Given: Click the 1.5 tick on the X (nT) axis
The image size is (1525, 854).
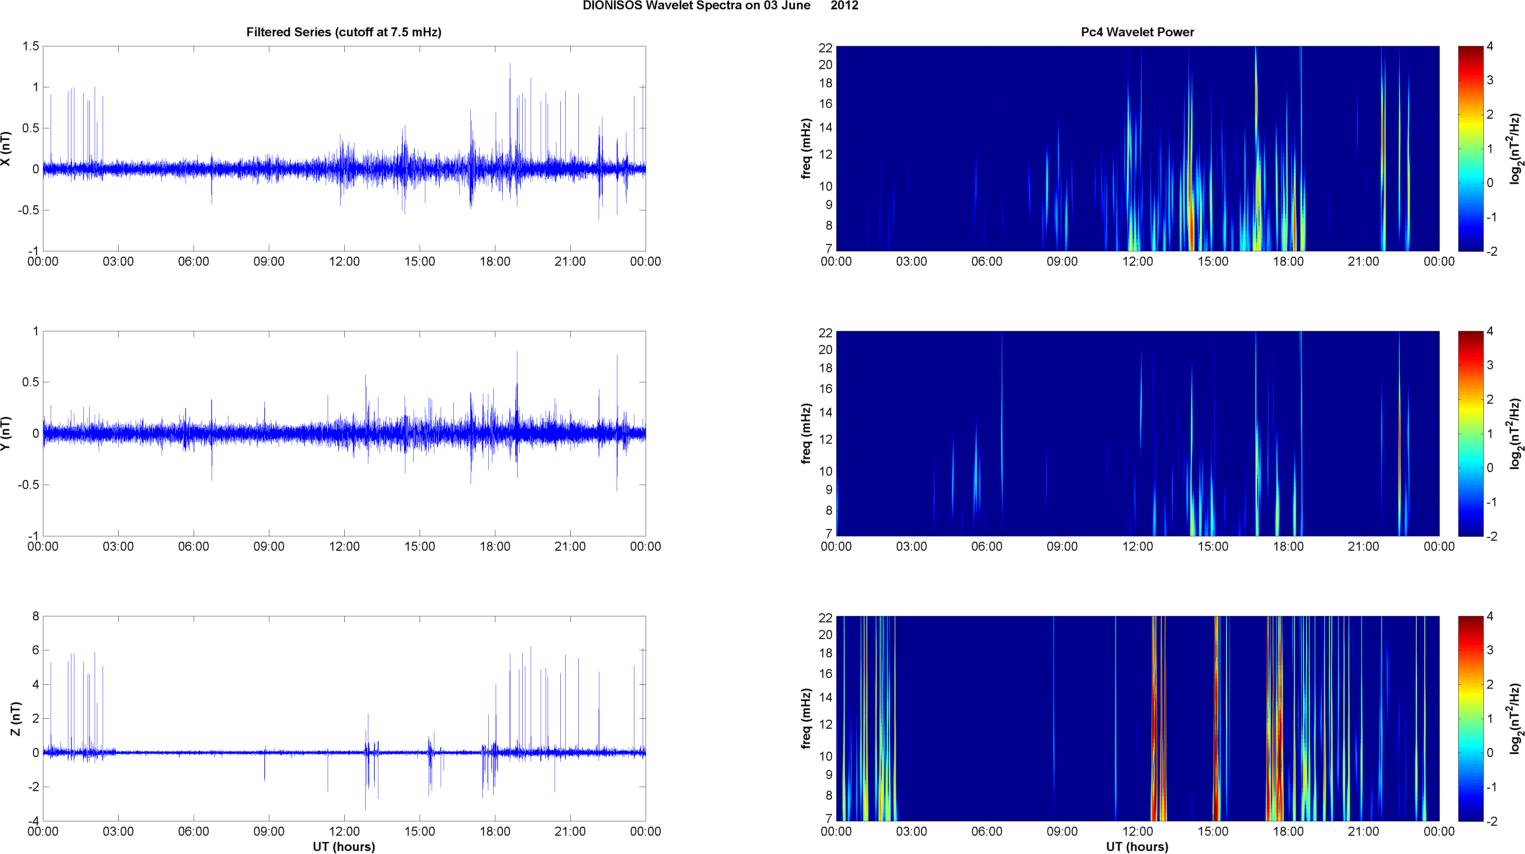Looking at the screenshot, I should point(30,47).
